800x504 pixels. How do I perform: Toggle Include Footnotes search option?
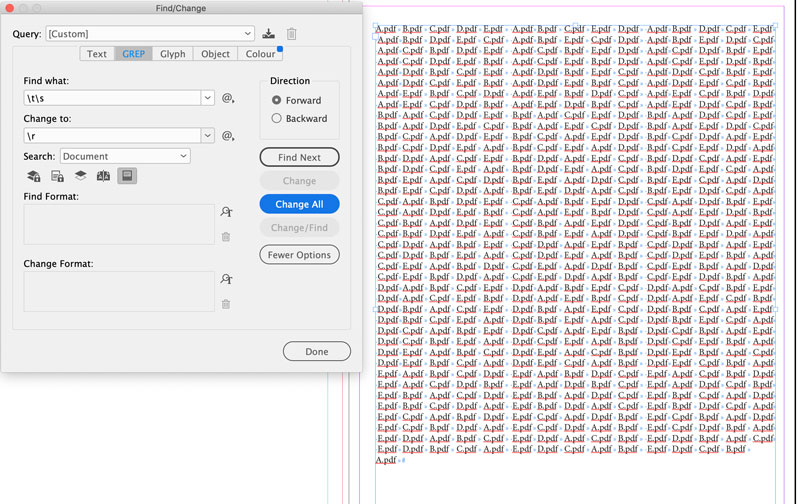127,176
